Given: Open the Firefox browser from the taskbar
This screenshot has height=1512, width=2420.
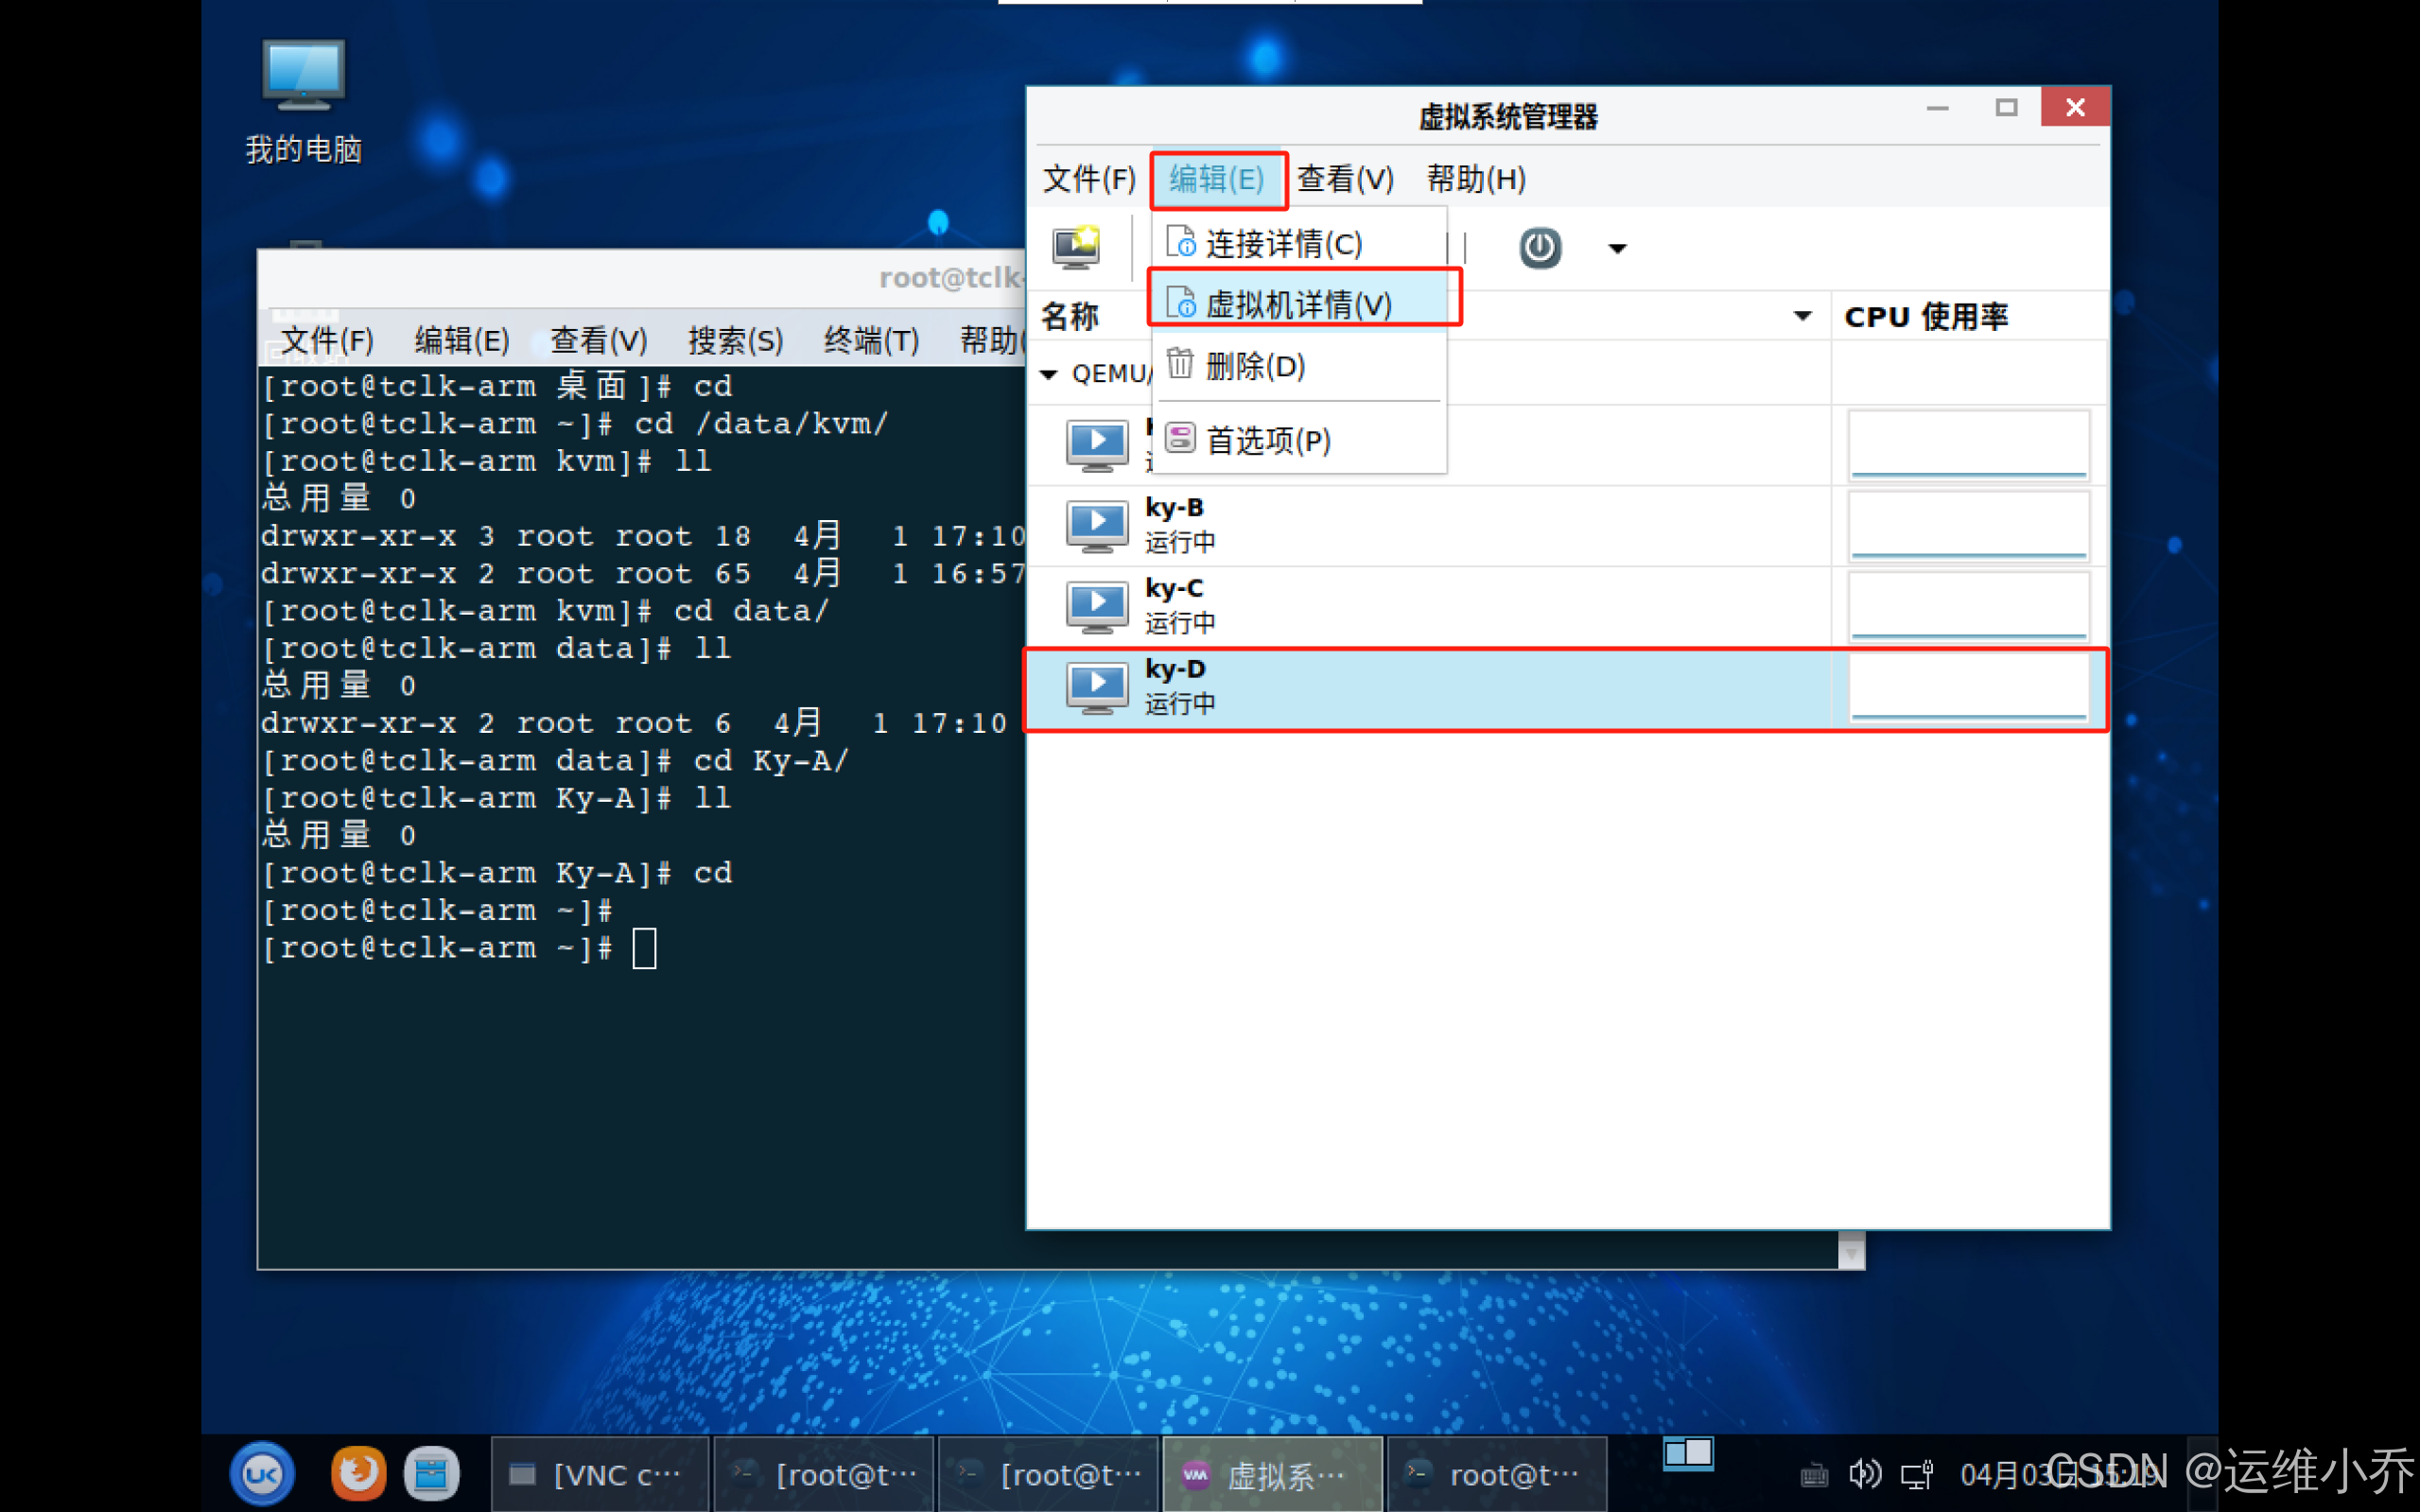Looking at the screenshot, I should click(357, 1473).
